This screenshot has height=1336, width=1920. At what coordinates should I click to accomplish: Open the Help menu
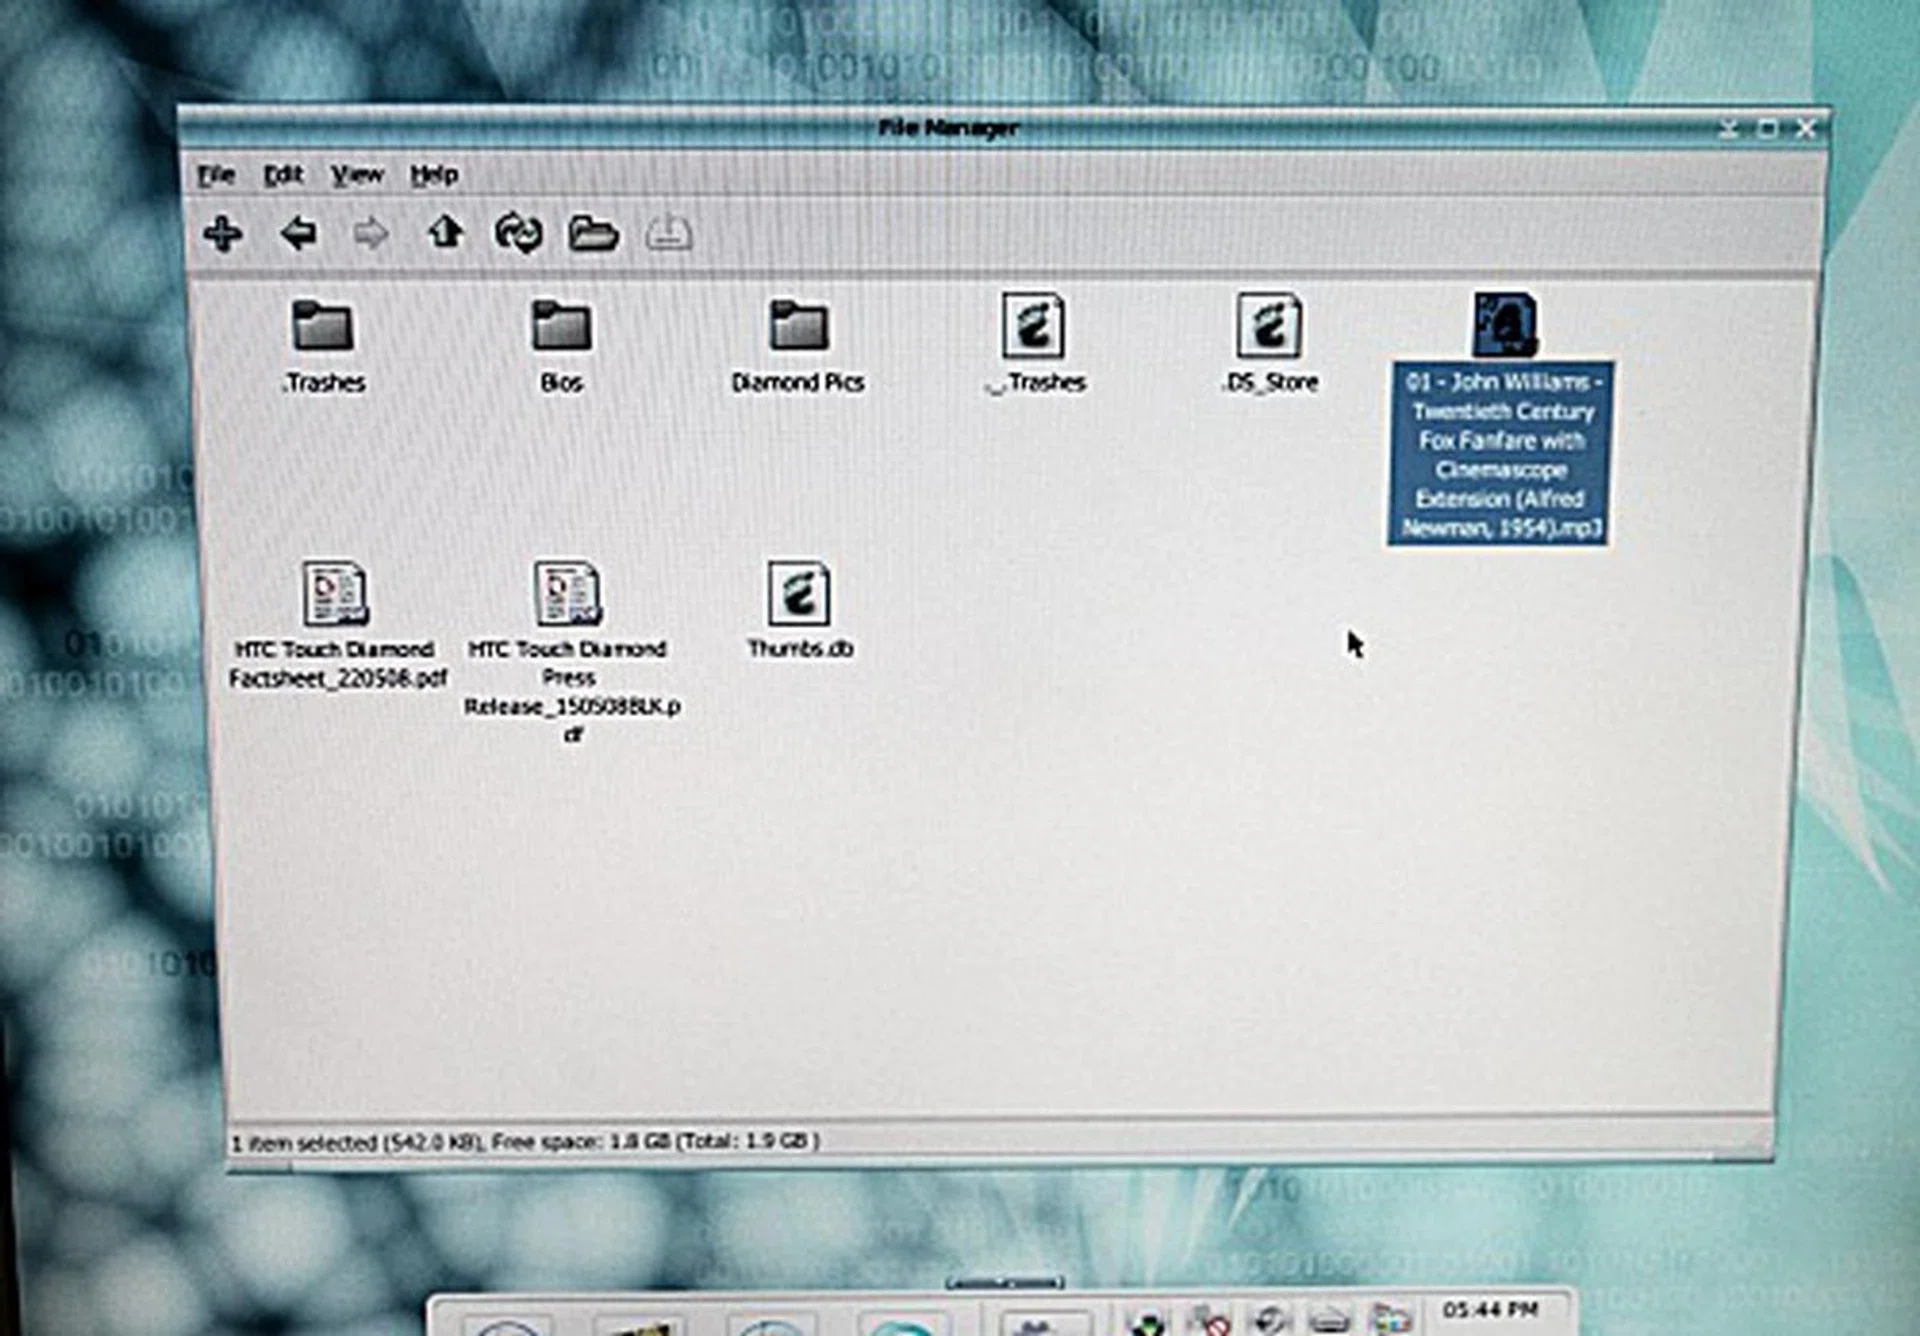click(x=434, y=173)
